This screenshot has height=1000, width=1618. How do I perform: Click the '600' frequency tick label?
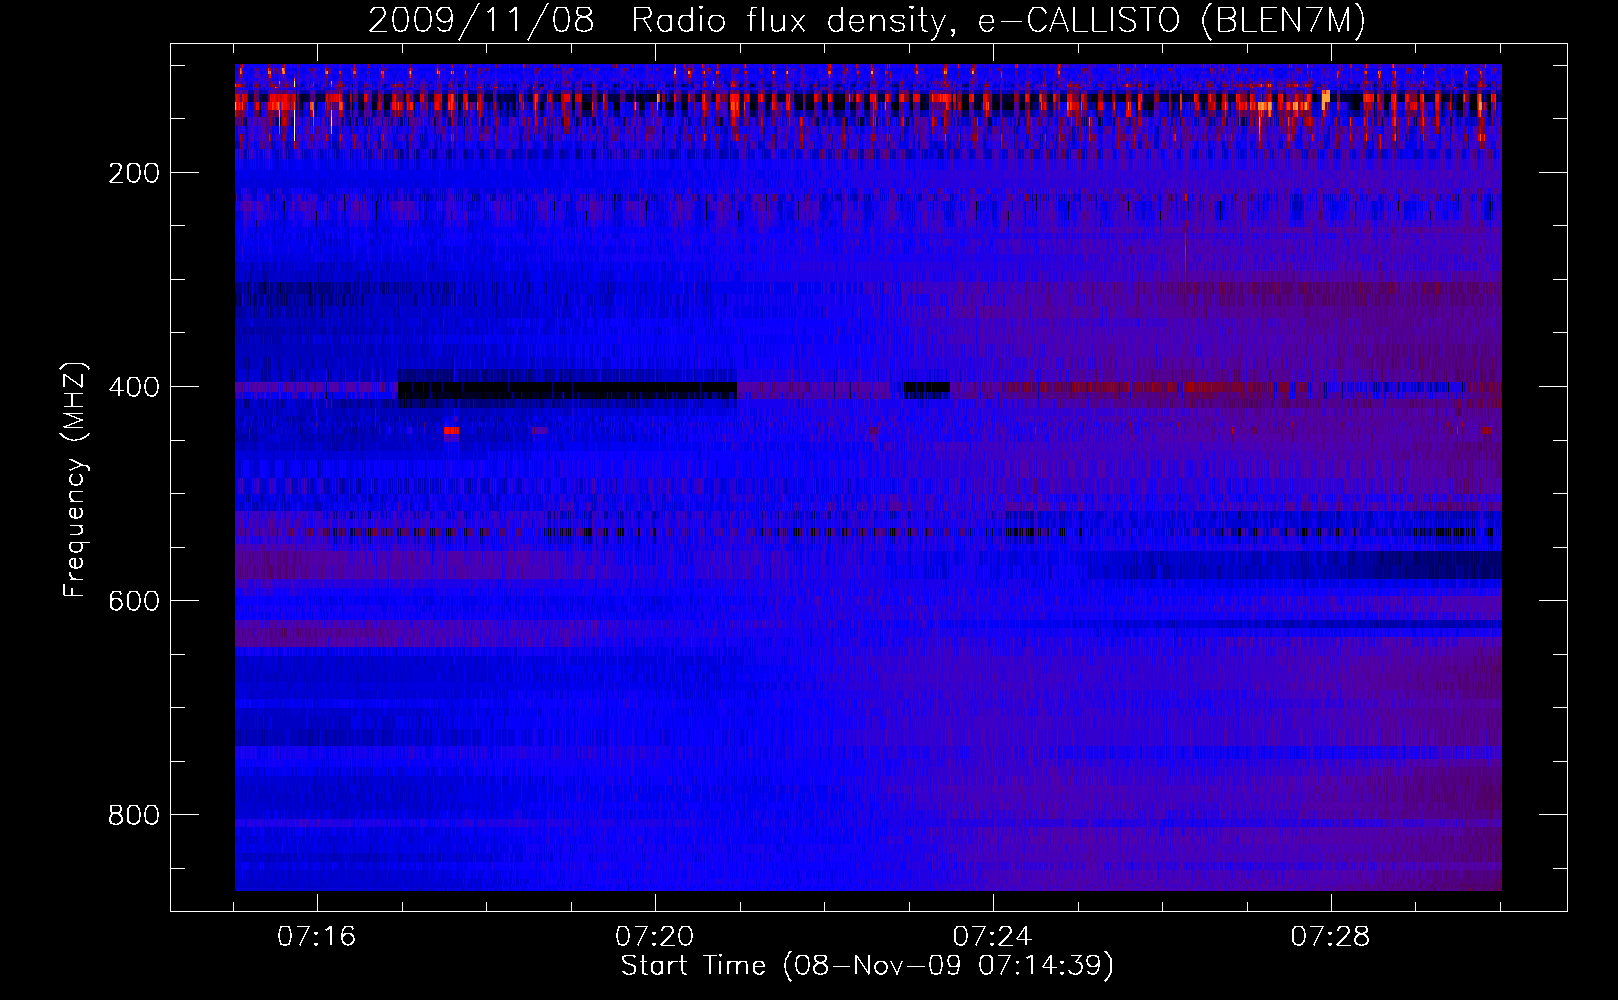tap(134, 601)
